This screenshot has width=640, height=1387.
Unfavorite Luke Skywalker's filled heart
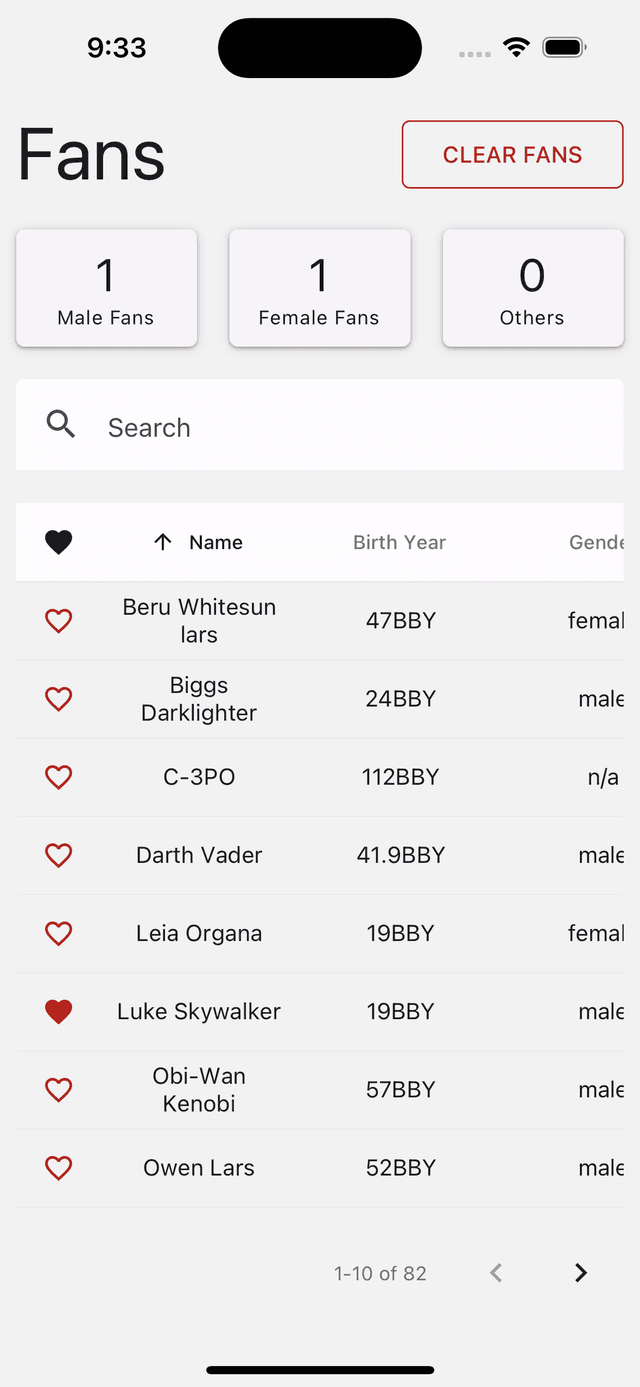[59, 1011]
